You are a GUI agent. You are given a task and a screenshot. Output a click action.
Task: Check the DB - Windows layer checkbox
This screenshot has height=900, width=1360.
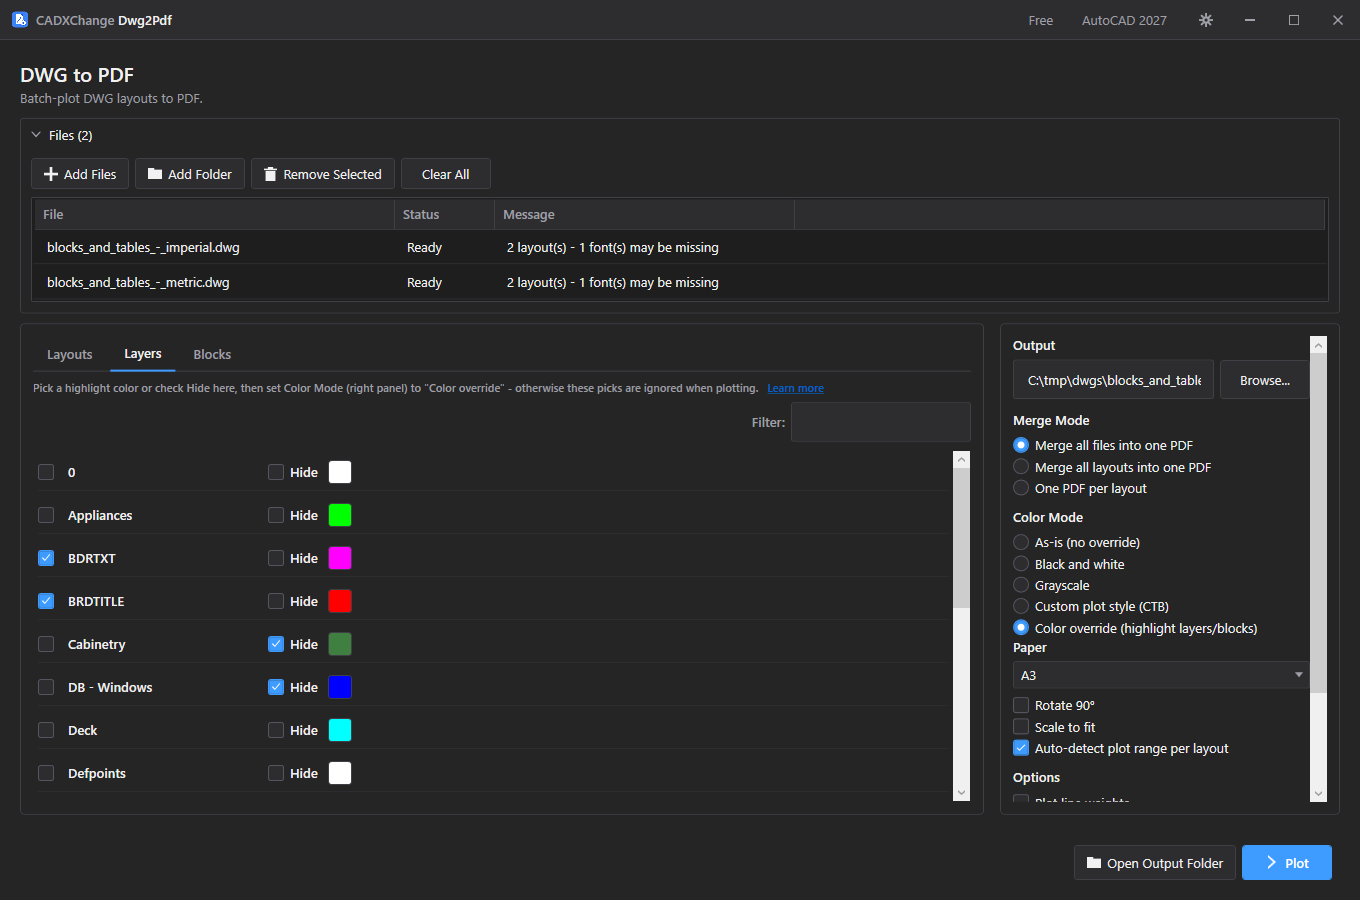click(46, 687)
